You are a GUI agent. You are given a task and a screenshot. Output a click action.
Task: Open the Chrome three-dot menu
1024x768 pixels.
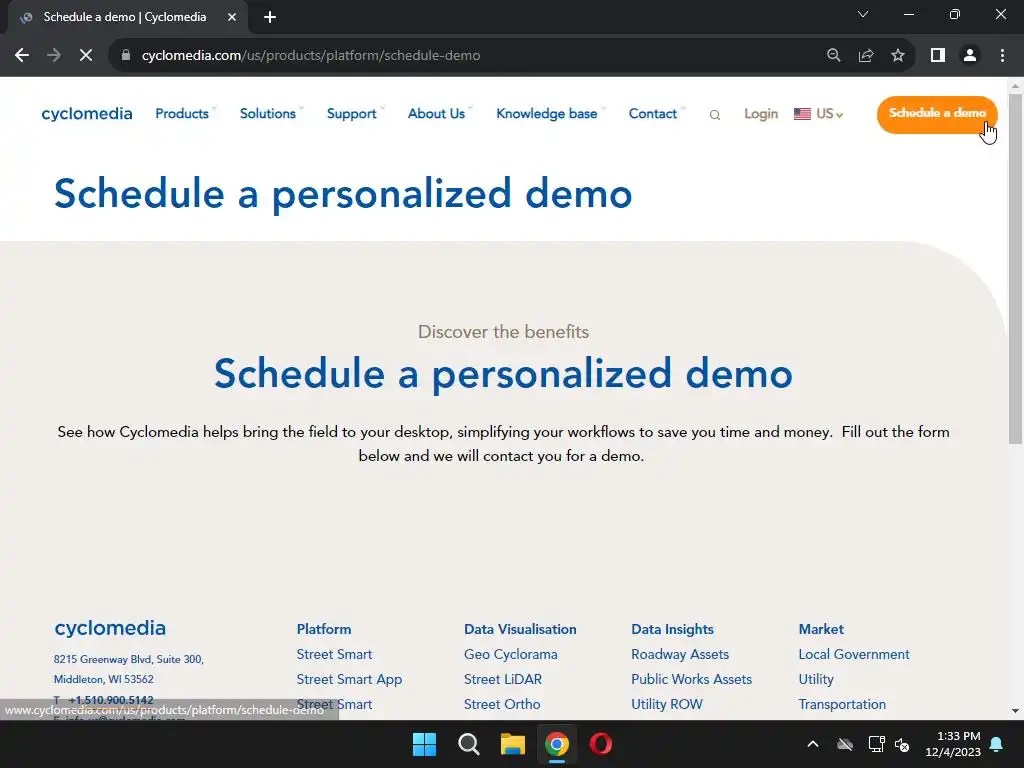click(1002, 56)
